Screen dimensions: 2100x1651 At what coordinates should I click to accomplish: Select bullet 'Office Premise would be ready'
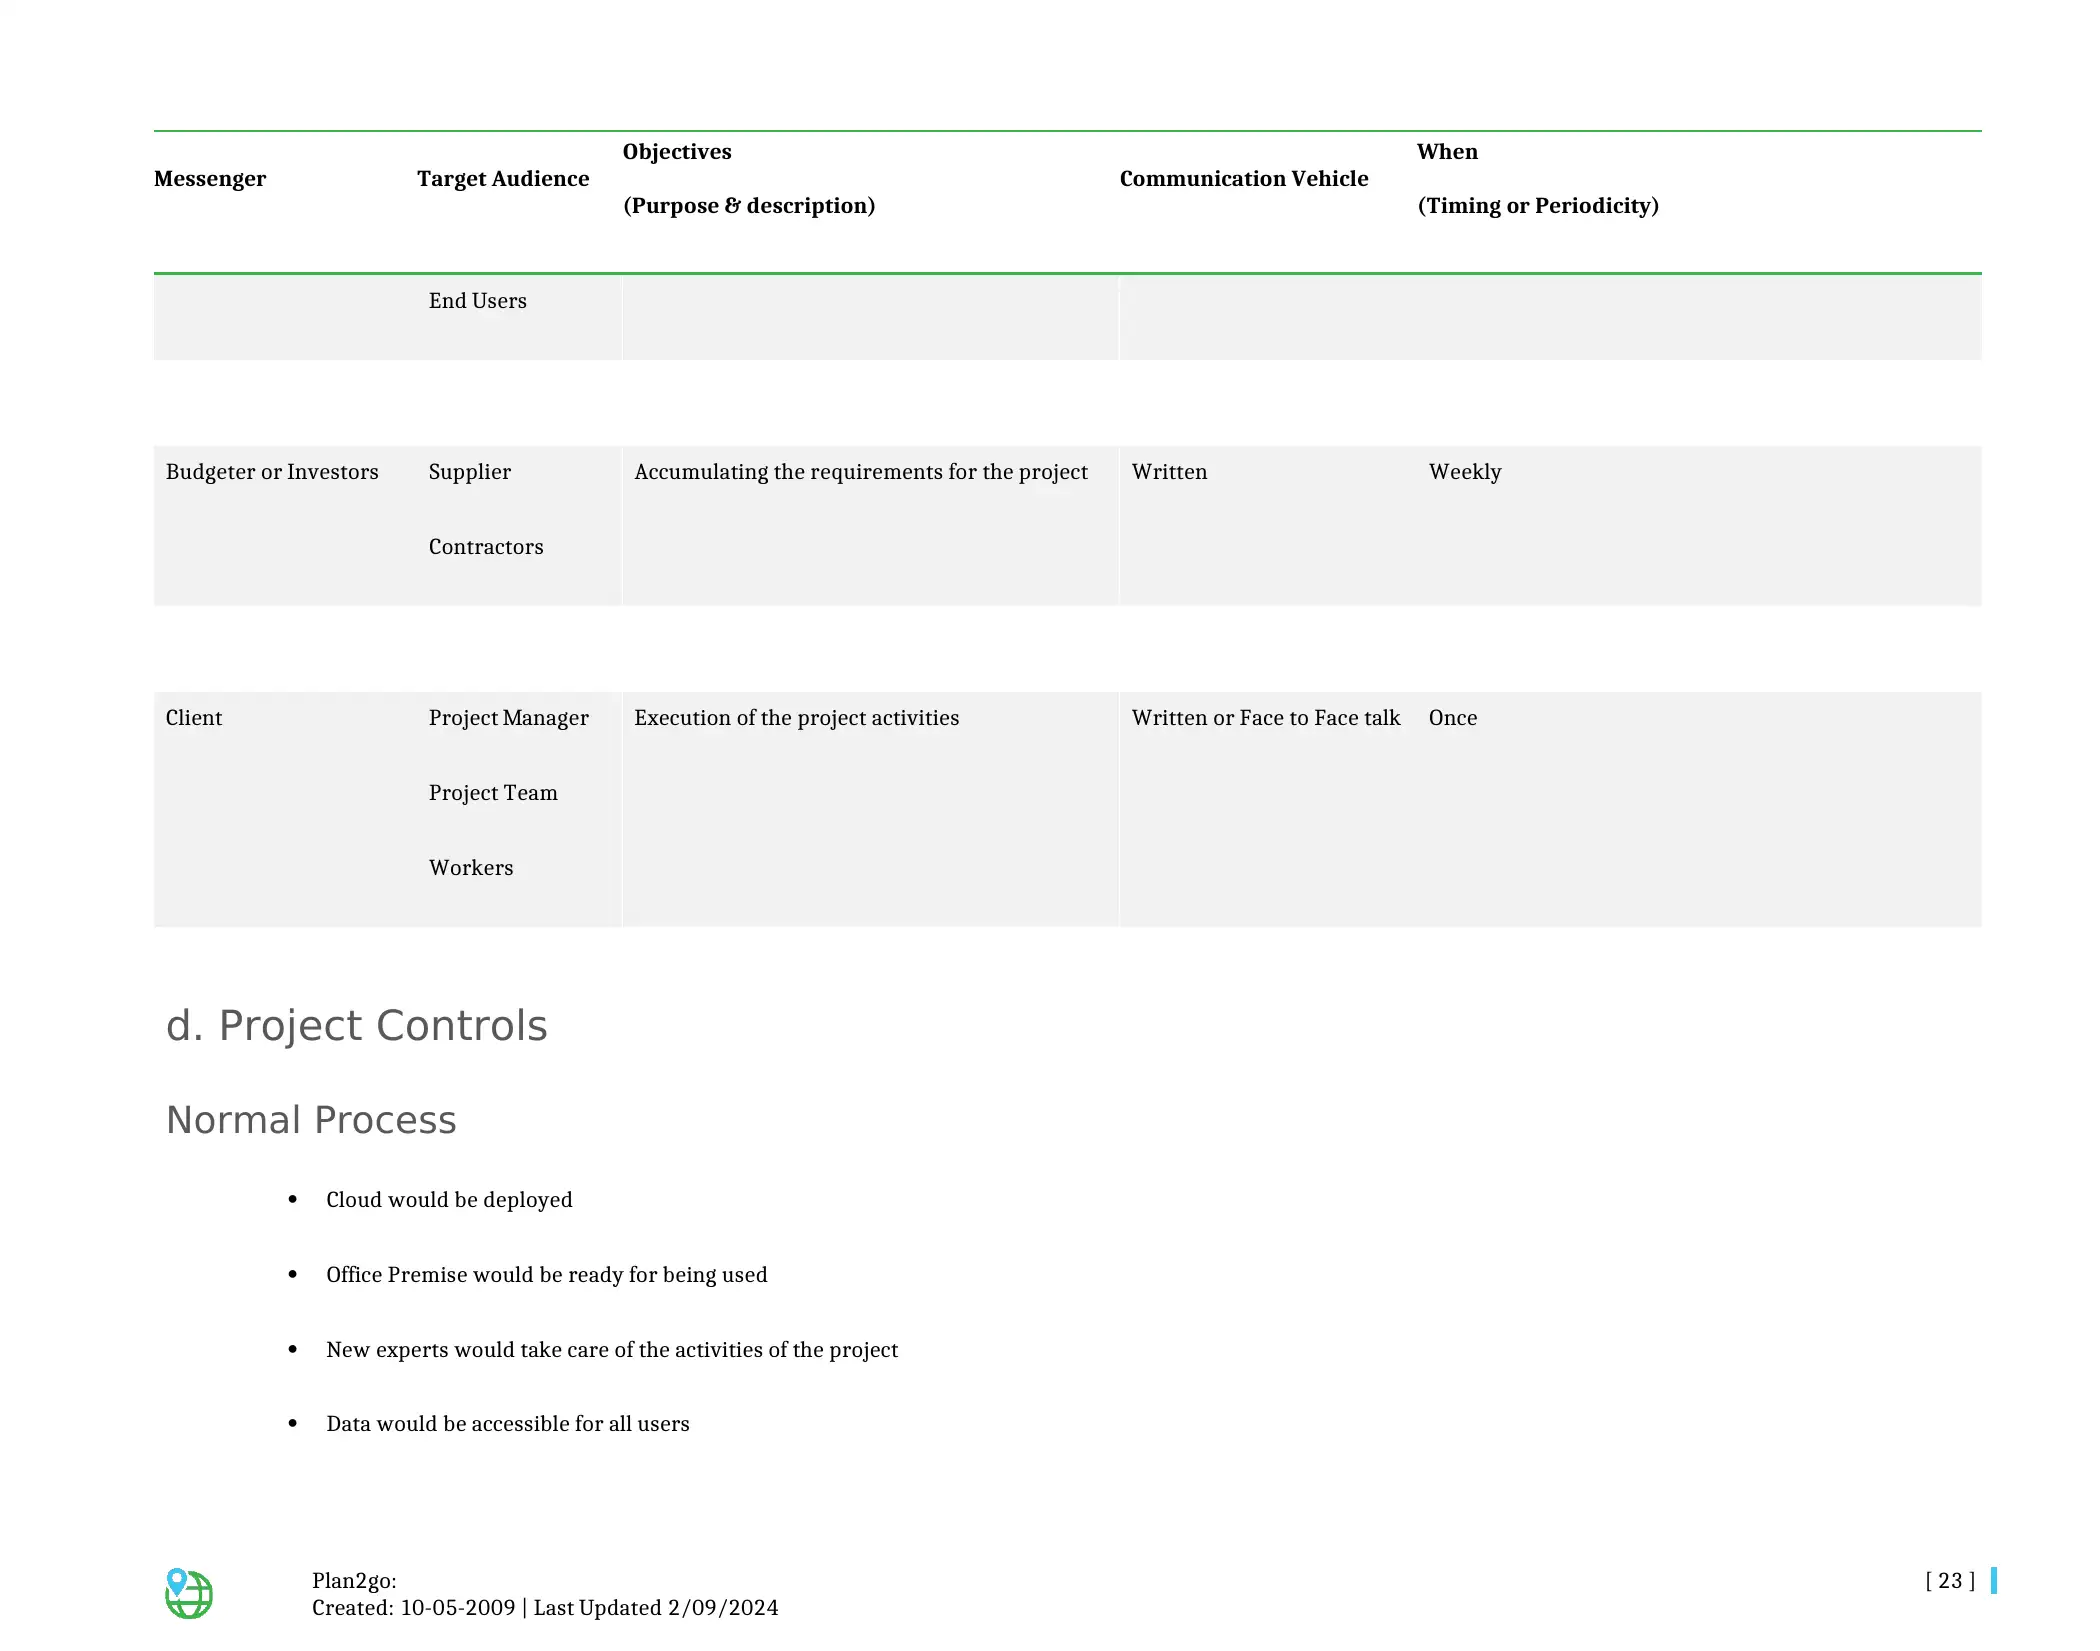click(547, 1275)
